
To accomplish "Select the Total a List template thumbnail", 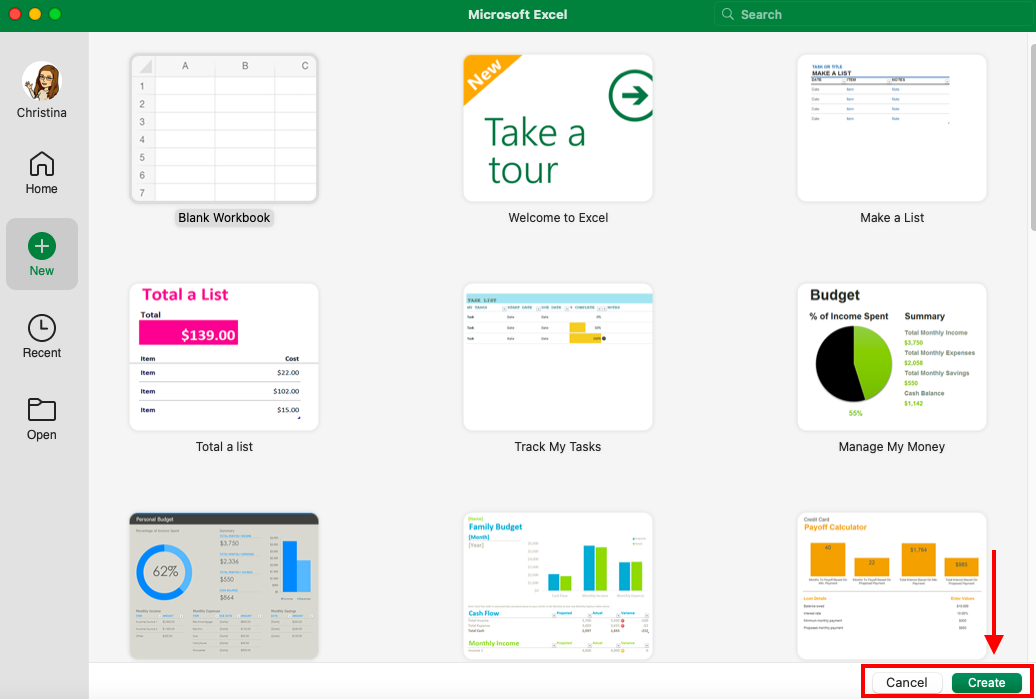I will pyautogui.click(x=224, y=357).
